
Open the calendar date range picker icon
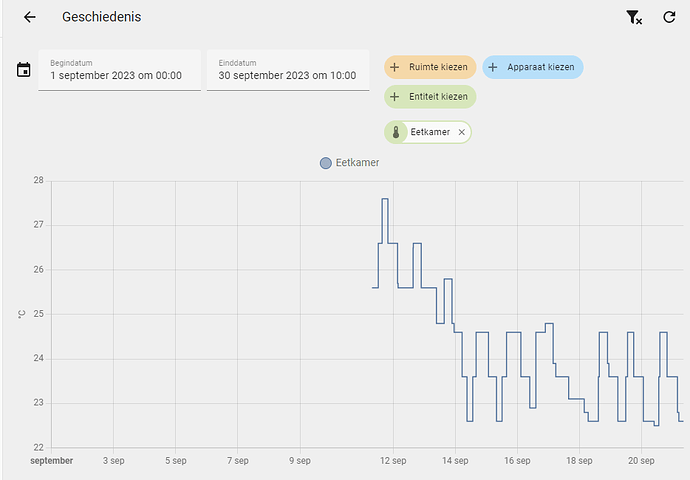tap(24, 70)
